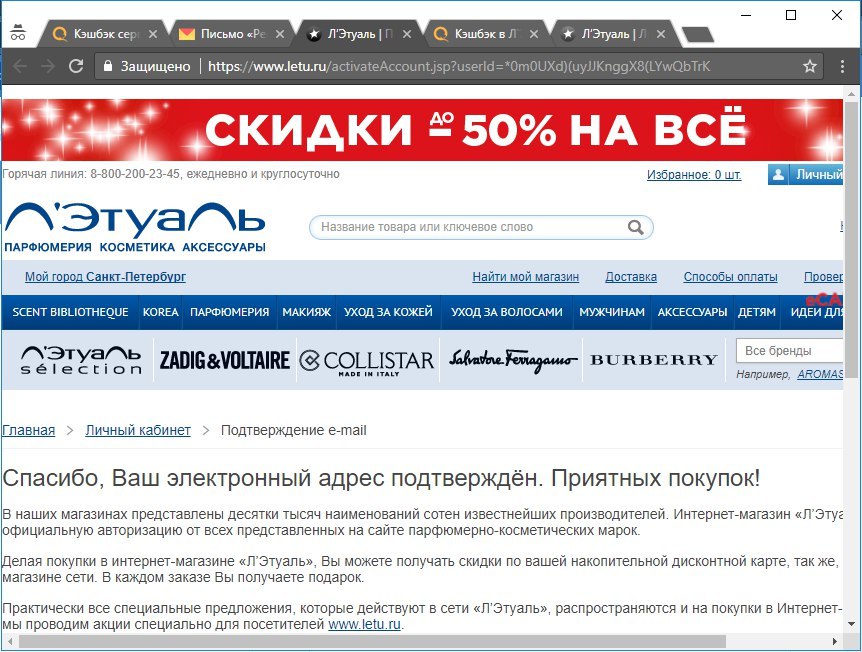The height and width of the screenshot is (652, 862).
Task: Open the МАКИЯЖ menu item
Action: point(307,312)
